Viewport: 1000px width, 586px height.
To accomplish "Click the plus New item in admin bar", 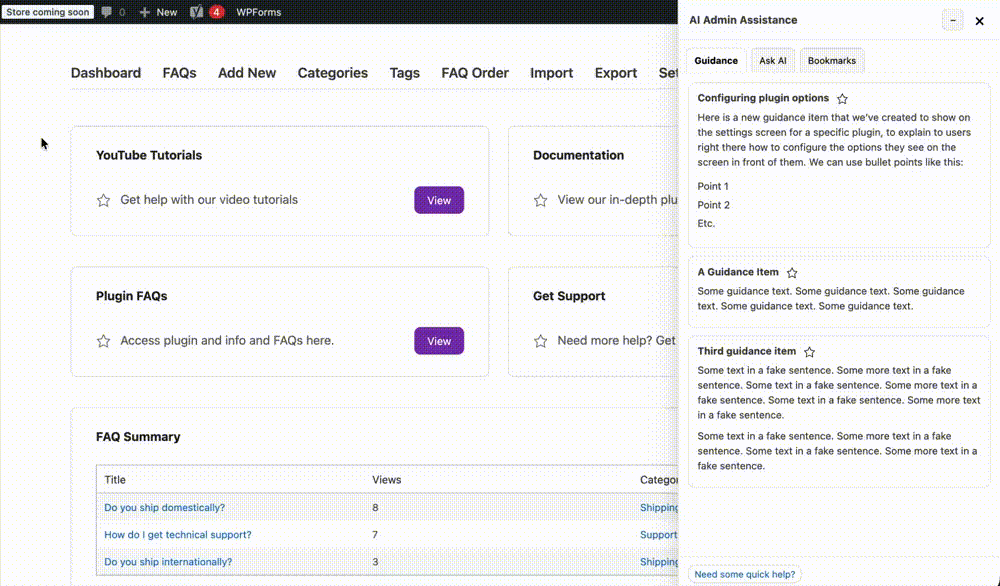I will 158,12.
